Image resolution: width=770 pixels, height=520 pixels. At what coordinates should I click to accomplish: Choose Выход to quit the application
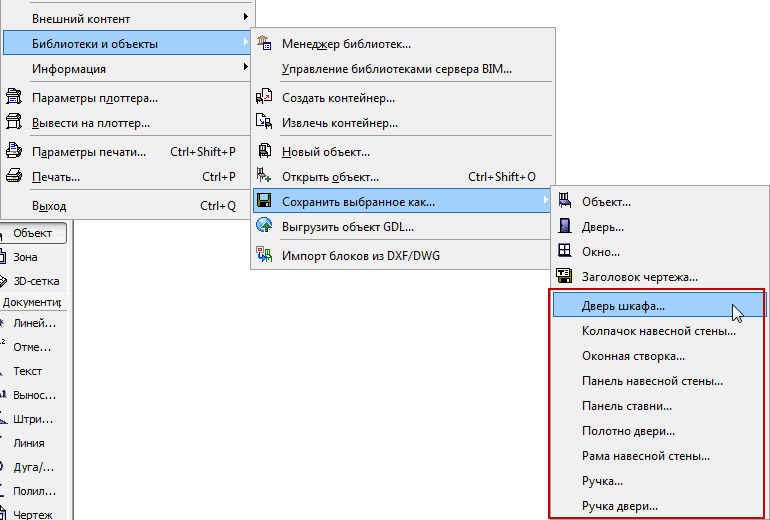click(49, 206)
